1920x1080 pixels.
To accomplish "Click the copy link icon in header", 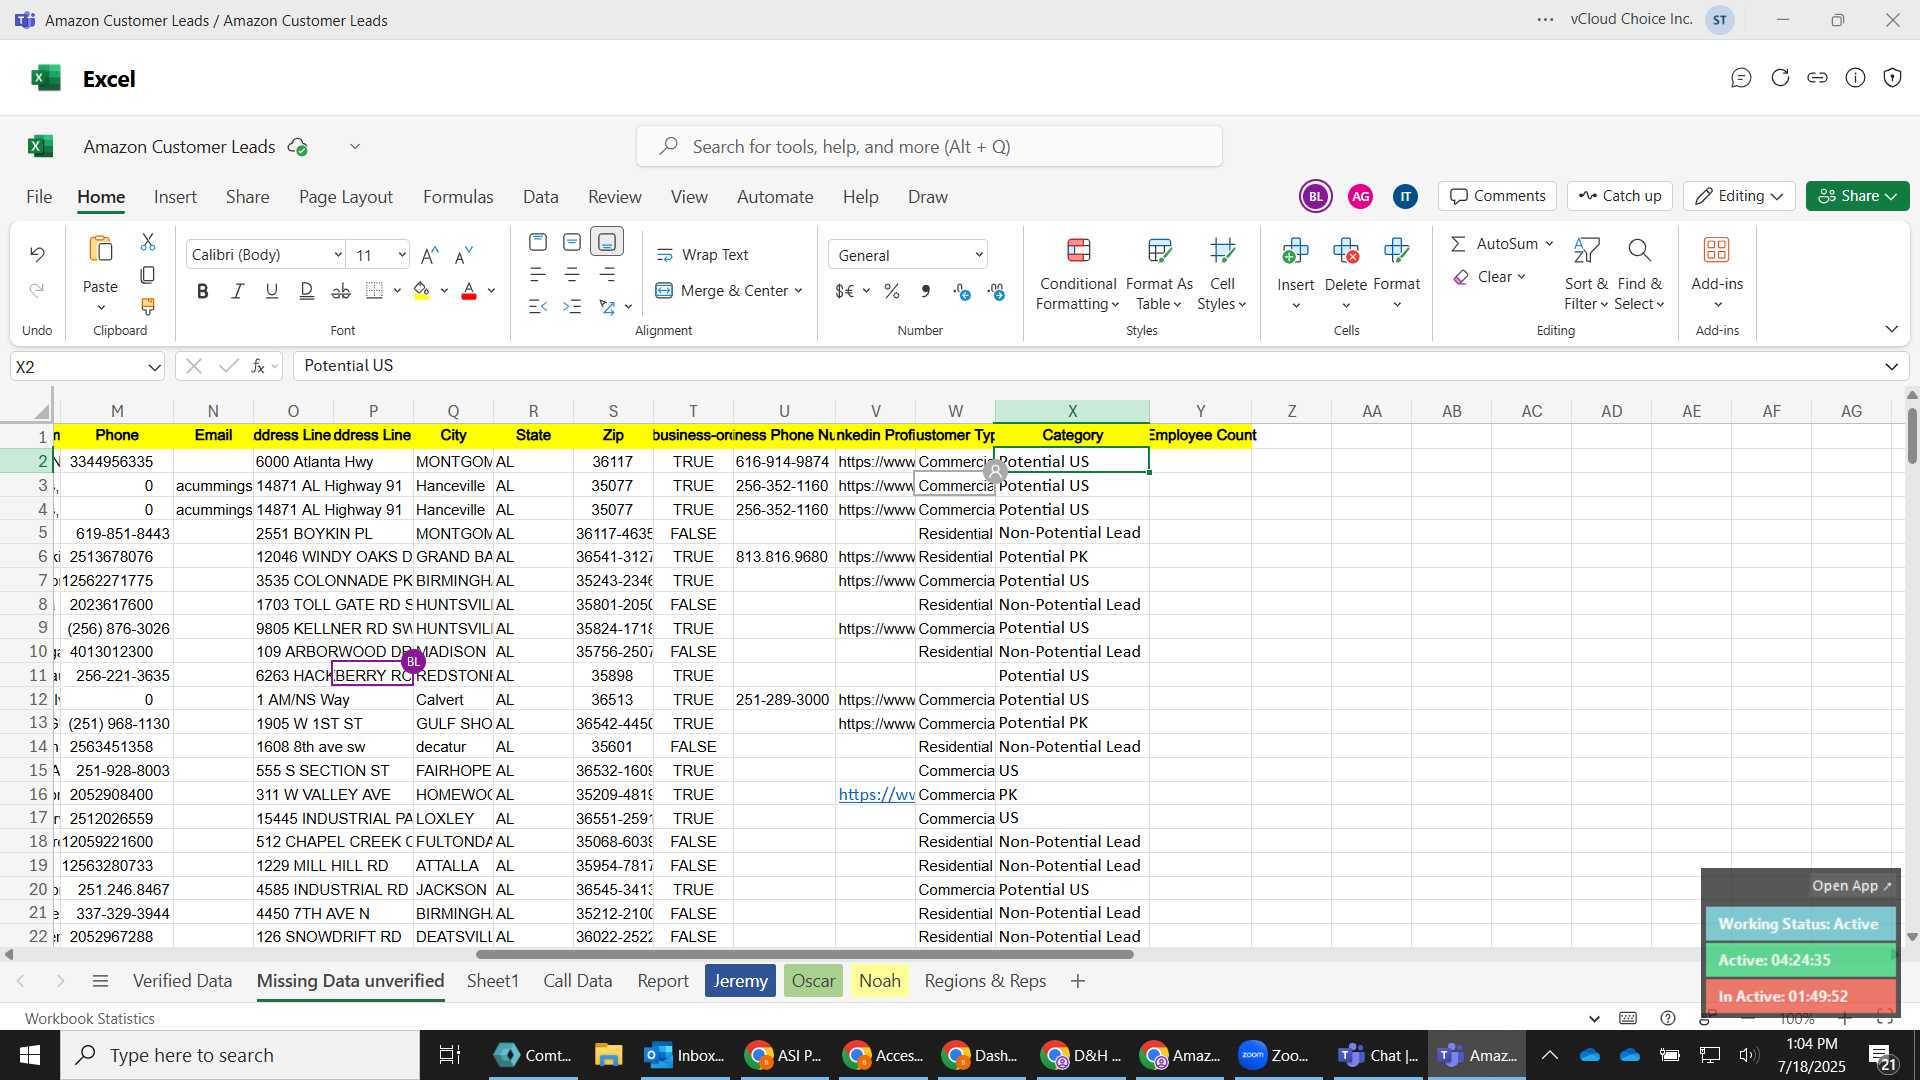I will pyautogui.click(x=1818, y=78).
